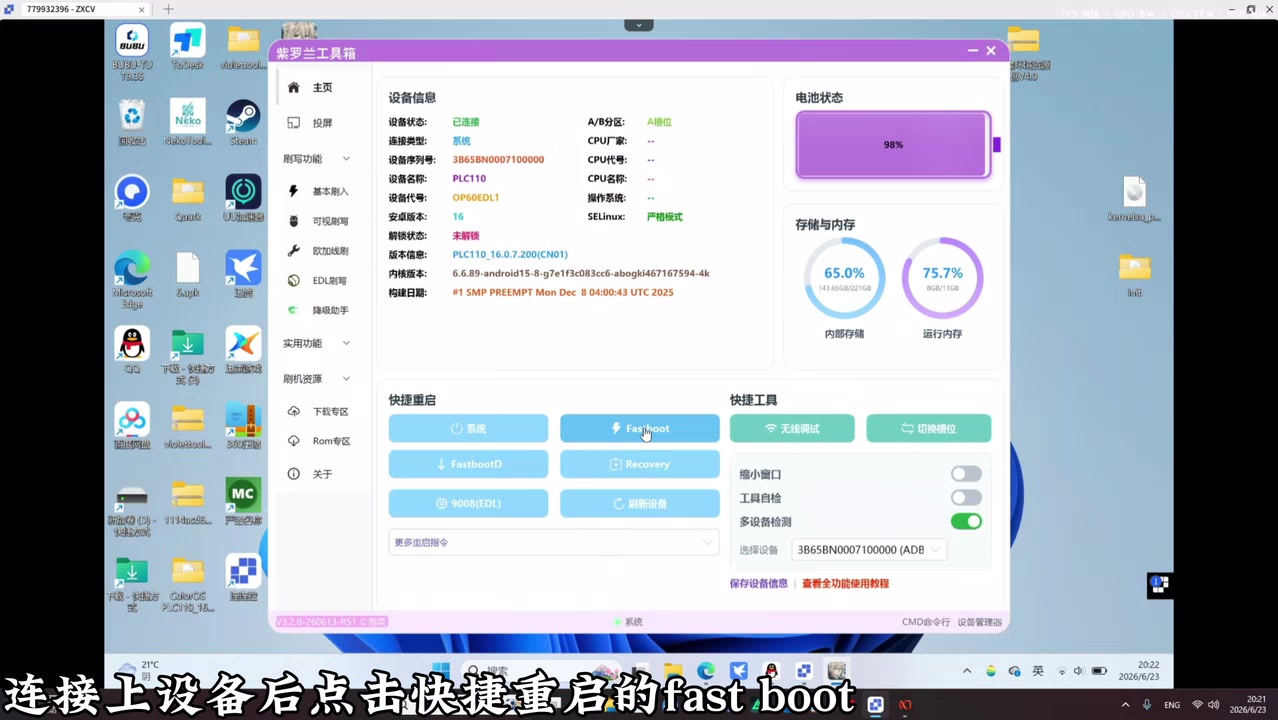
Task: Click the serial number 3B65BN0007100000
Action: (498, 160)
